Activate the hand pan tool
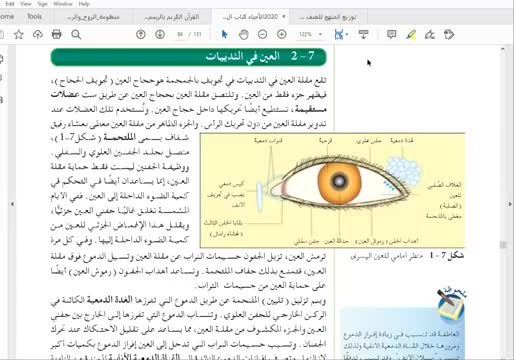This screenshot has width=514, height=360. point(244,34)
